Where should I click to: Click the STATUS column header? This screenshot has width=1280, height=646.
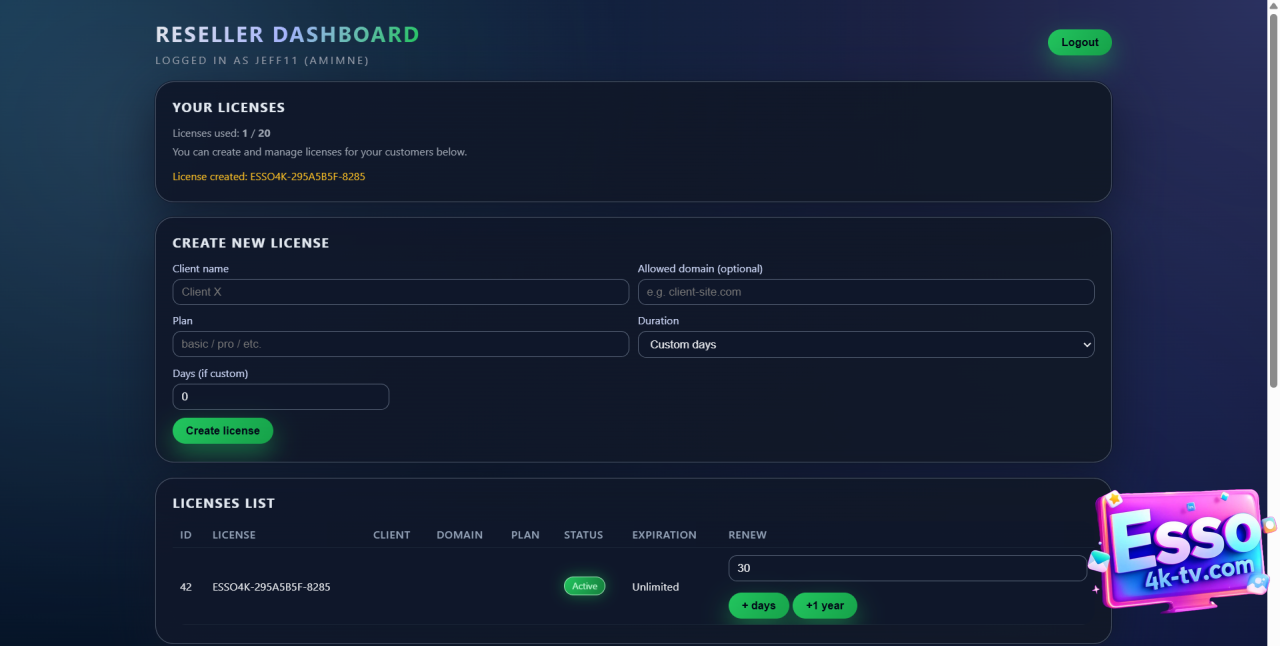click(x=583, y=535)
